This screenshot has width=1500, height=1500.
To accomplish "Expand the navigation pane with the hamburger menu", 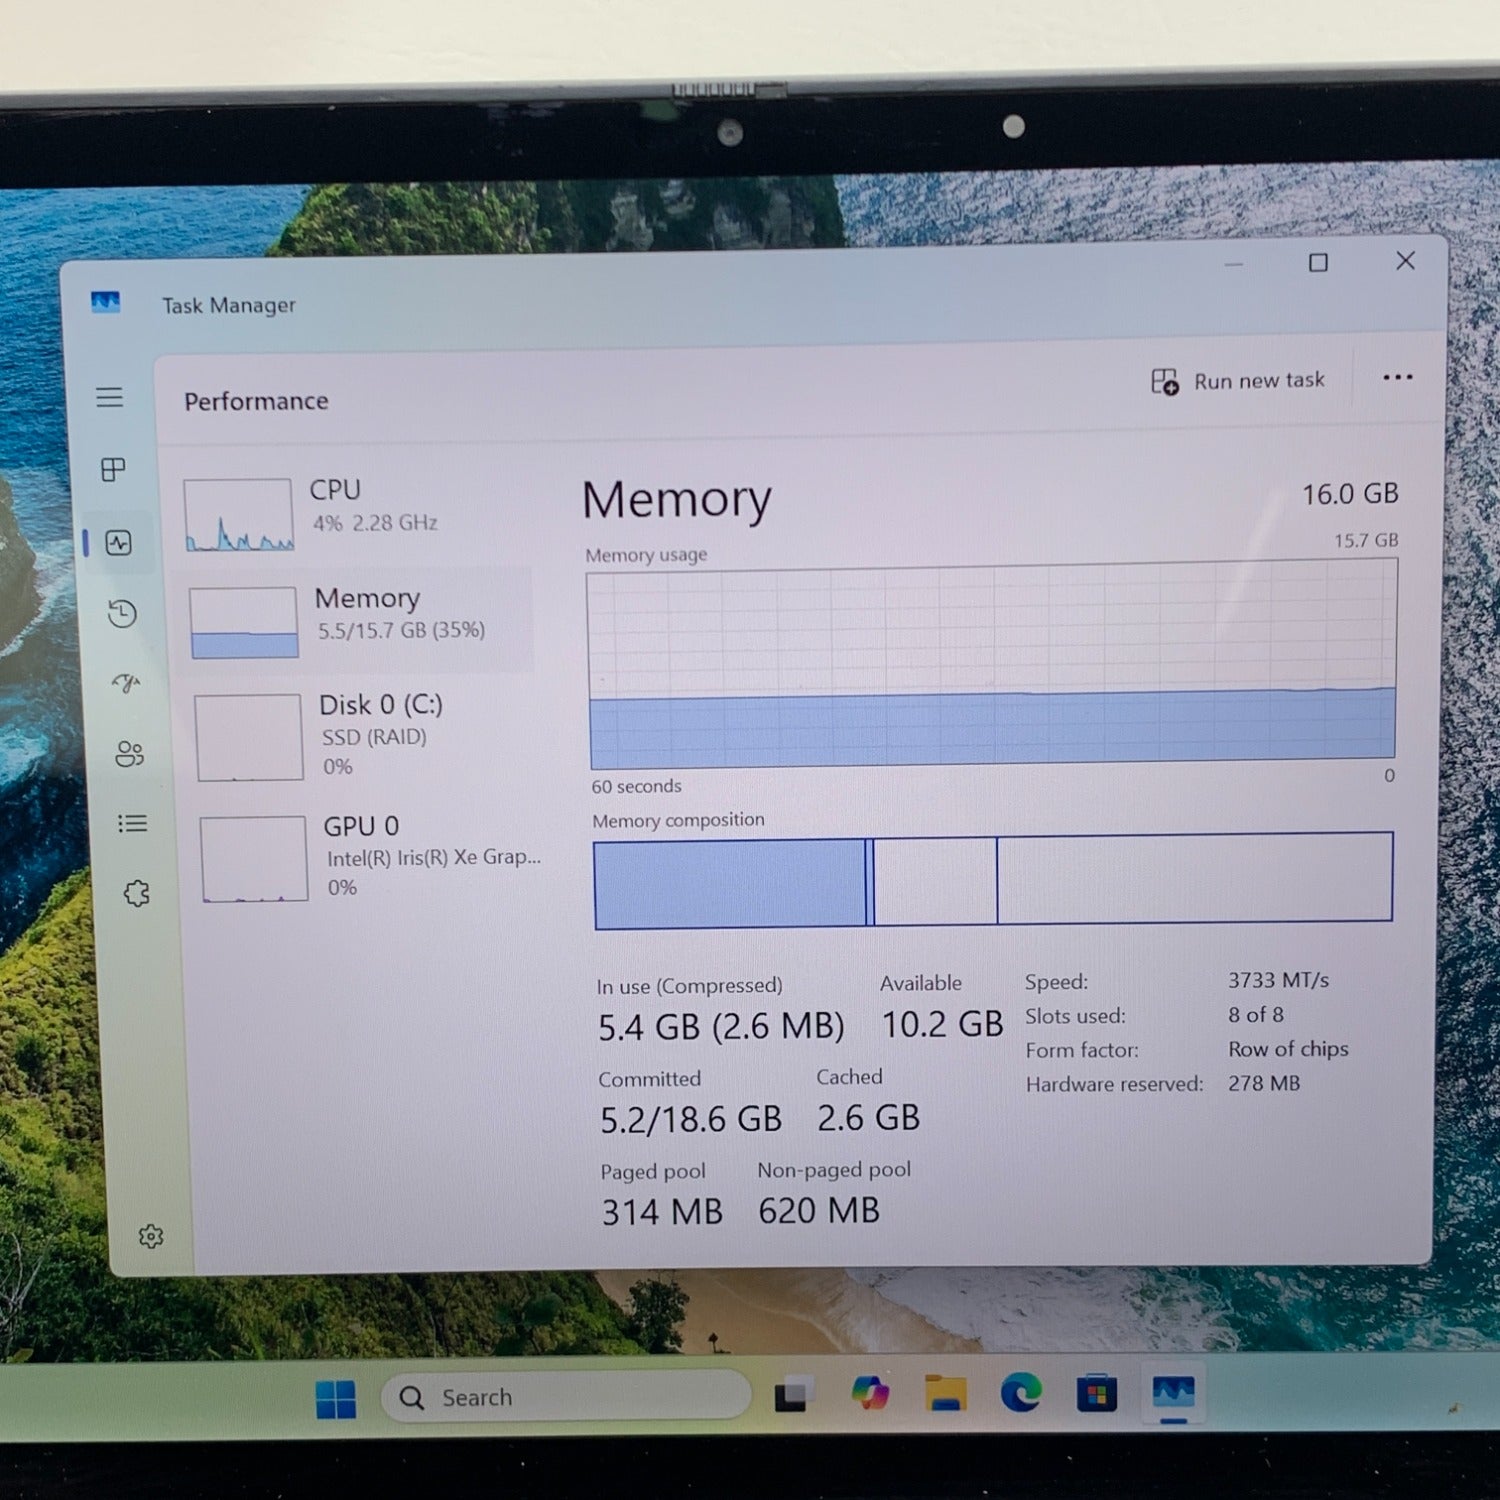I will tap(110, 397).
